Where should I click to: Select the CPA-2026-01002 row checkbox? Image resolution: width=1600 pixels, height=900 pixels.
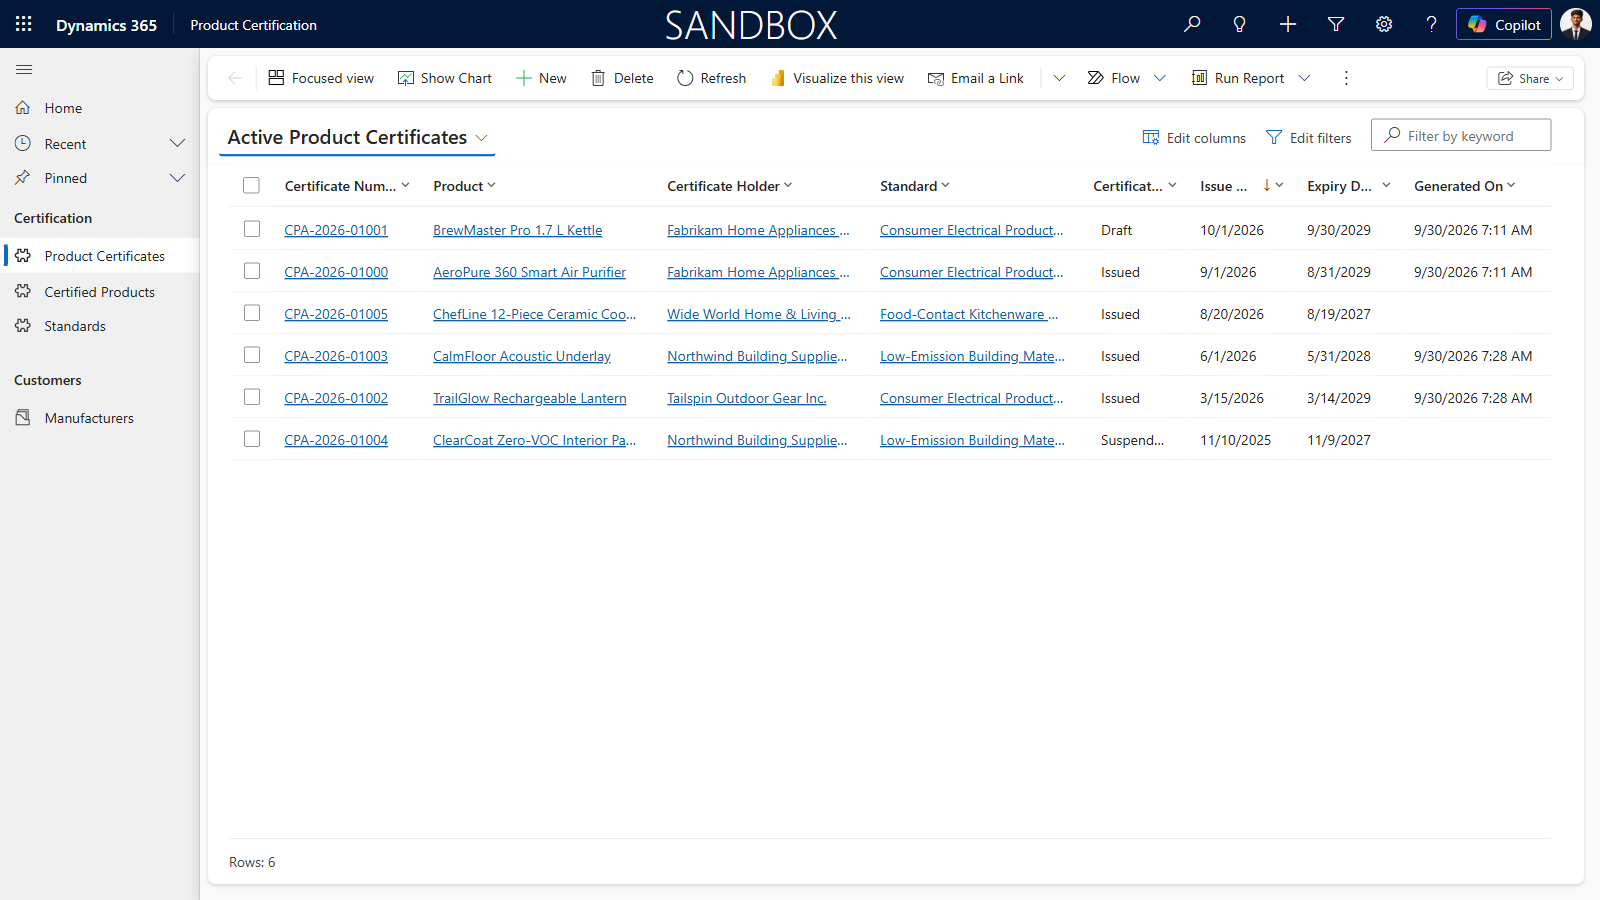(x=252, y=397)
